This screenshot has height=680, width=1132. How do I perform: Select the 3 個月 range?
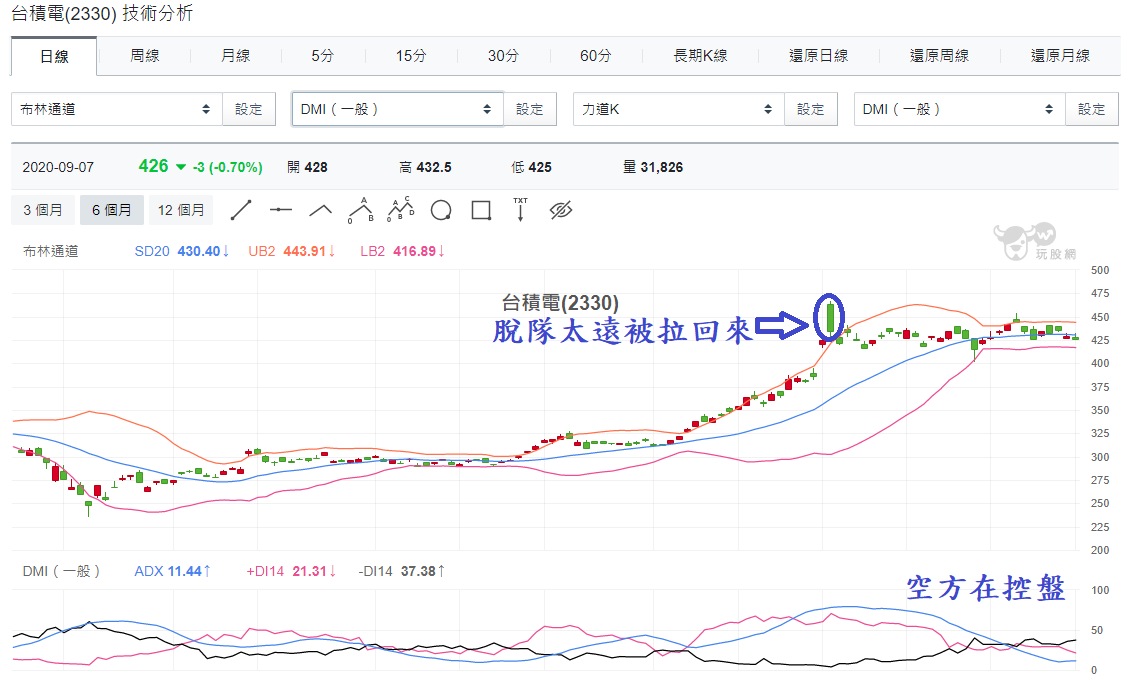coord(43,210)
